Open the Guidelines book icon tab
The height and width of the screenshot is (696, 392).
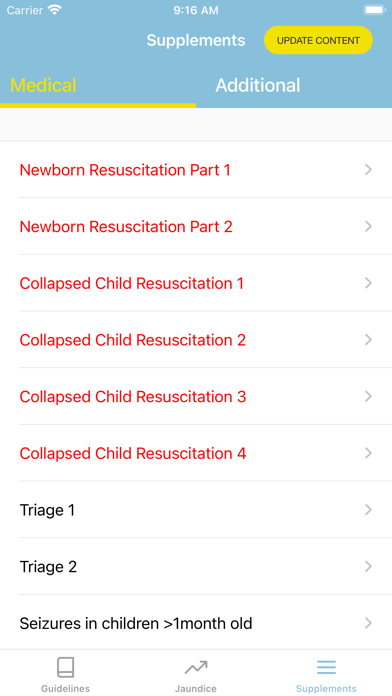(x=65, y=668)
